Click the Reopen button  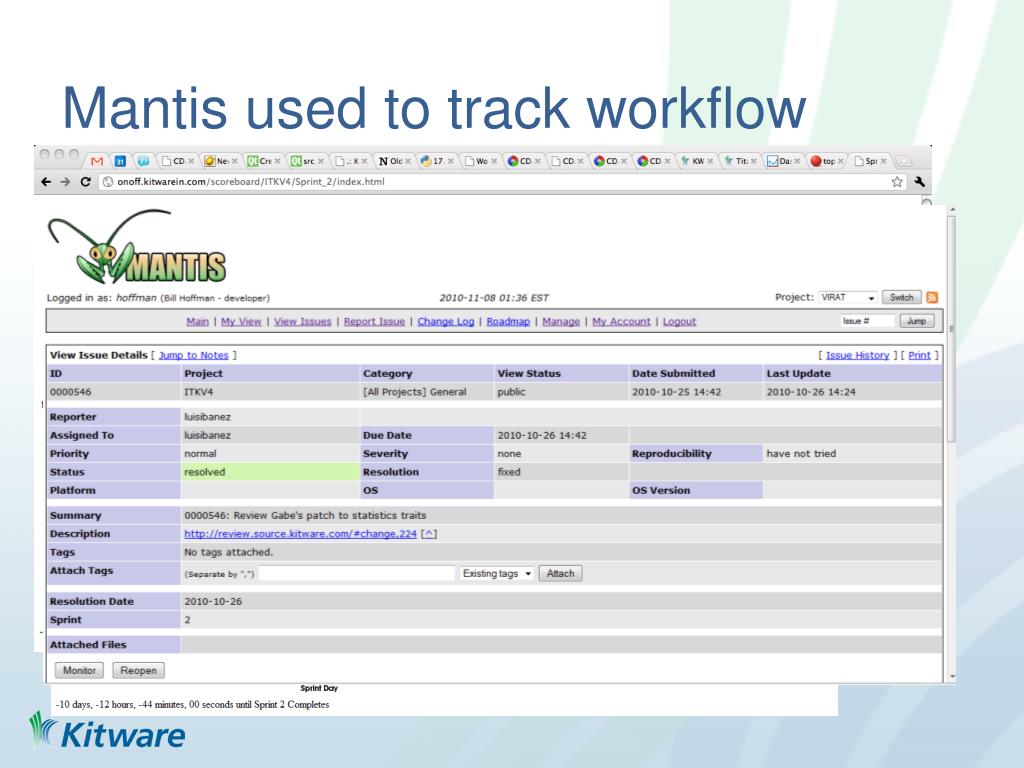click(x=138, y=670)
